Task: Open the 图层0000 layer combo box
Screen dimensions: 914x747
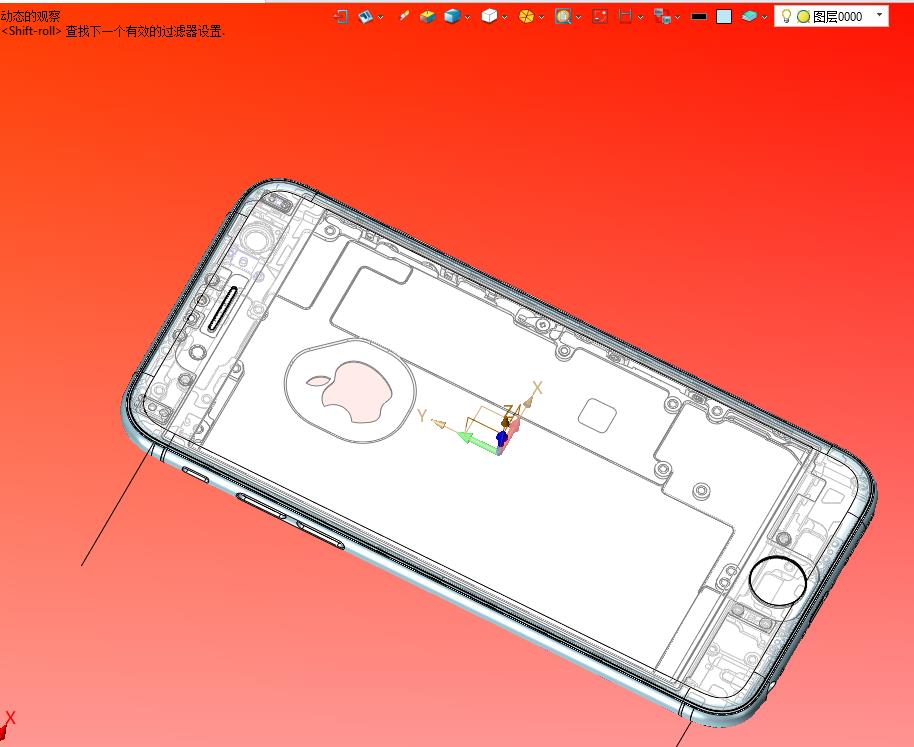Action: tap(831, 16)
